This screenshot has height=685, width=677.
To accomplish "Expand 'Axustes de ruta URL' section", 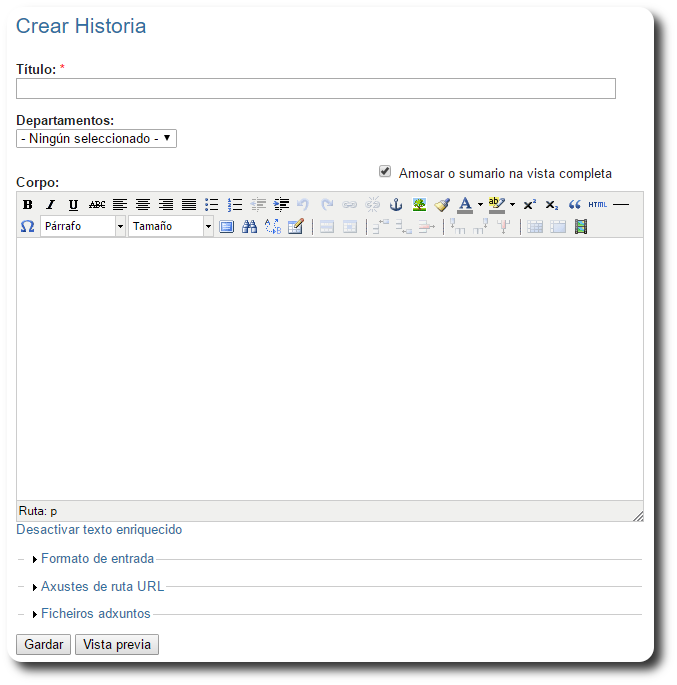I will 102,587.
